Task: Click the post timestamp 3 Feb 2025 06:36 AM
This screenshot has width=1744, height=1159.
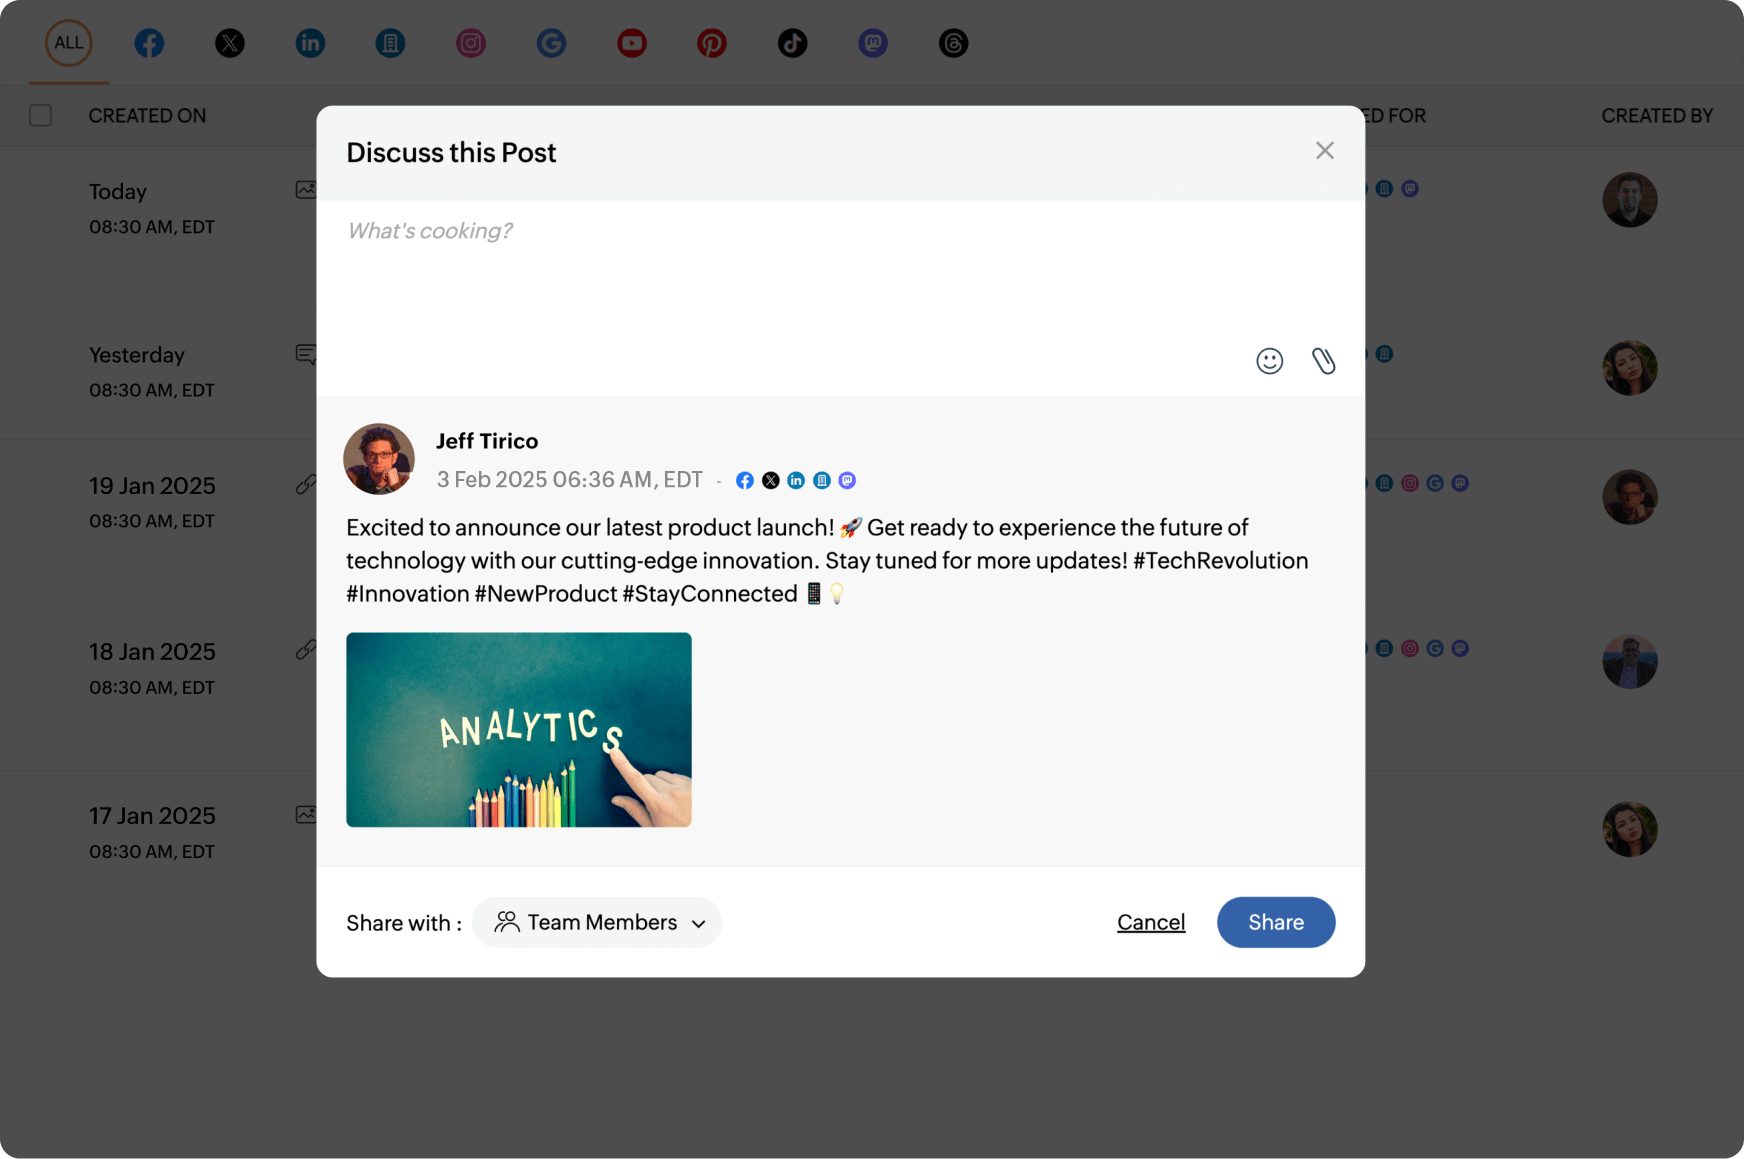Action: click(x=570, y=480)
